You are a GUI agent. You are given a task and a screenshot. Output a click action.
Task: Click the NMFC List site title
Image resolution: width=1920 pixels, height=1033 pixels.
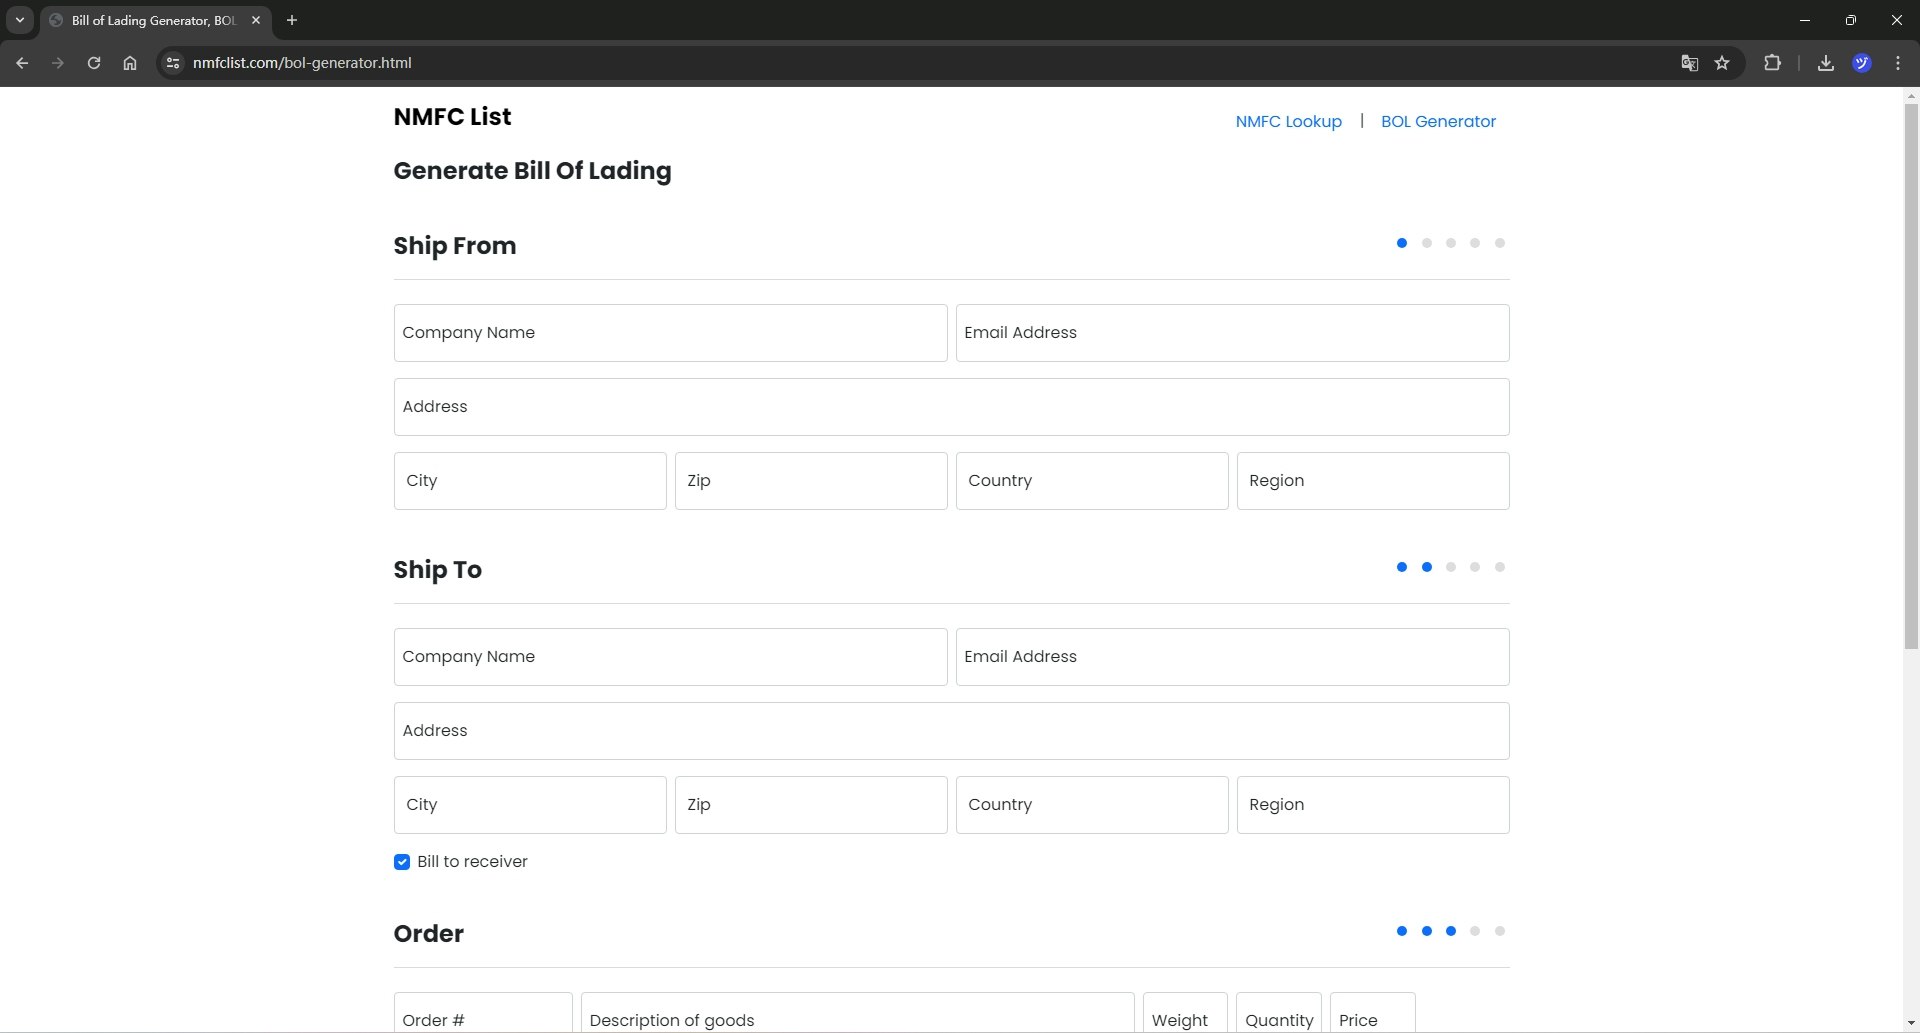[452, 117]
